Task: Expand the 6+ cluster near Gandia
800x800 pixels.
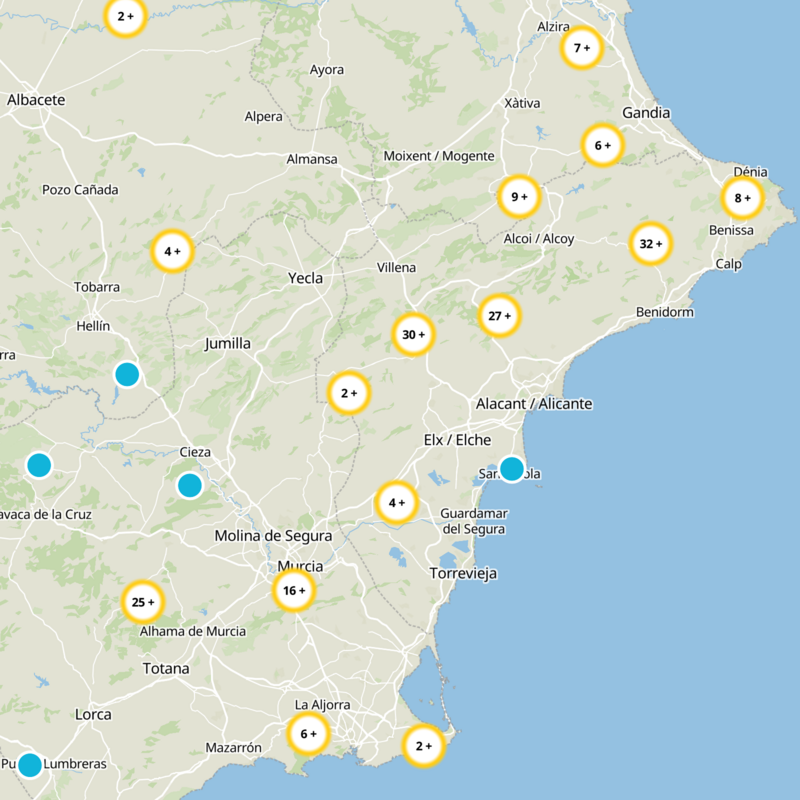Action: coord(603,145)
